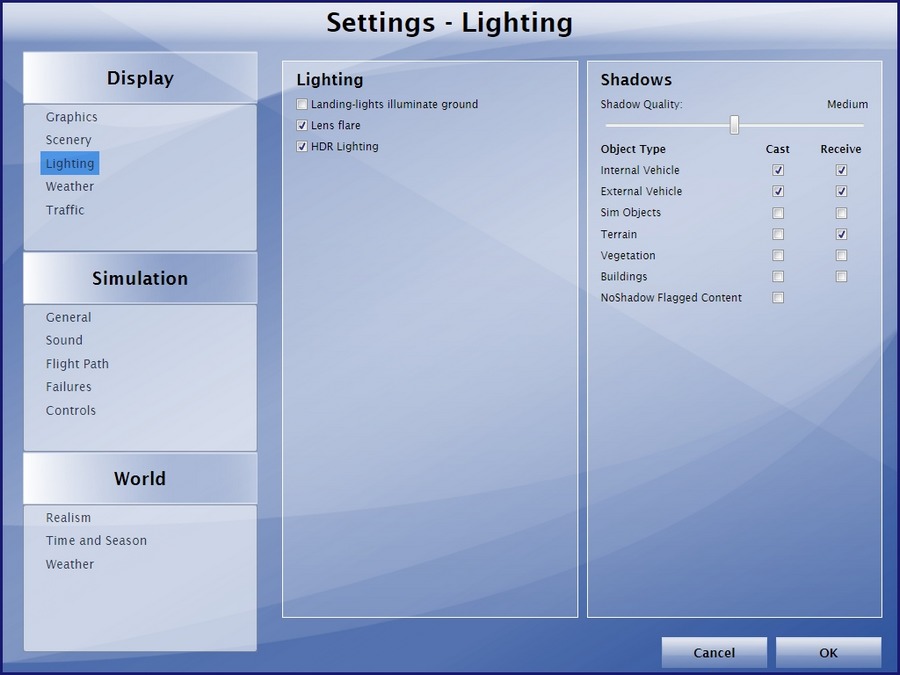Click the Sim Objects row label
Viewport: 900px width, 675px height.
click(630, 212)
